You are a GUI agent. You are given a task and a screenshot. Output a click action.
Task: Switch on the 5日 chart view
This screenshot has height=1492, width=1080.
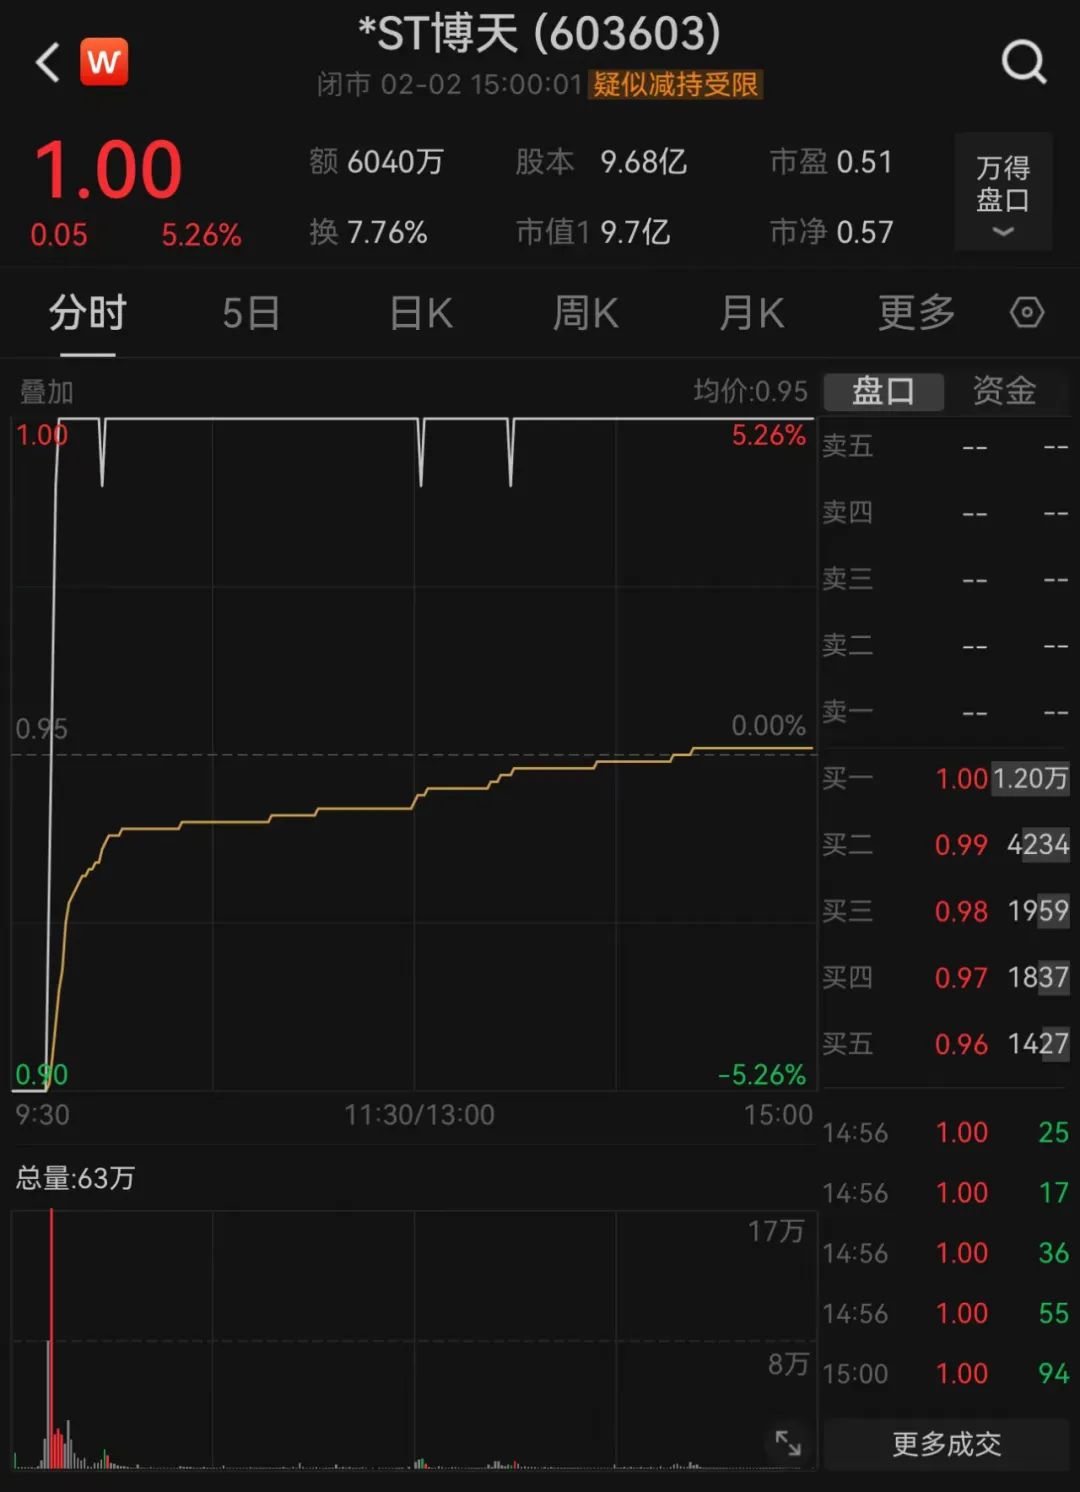click(251, 313)
